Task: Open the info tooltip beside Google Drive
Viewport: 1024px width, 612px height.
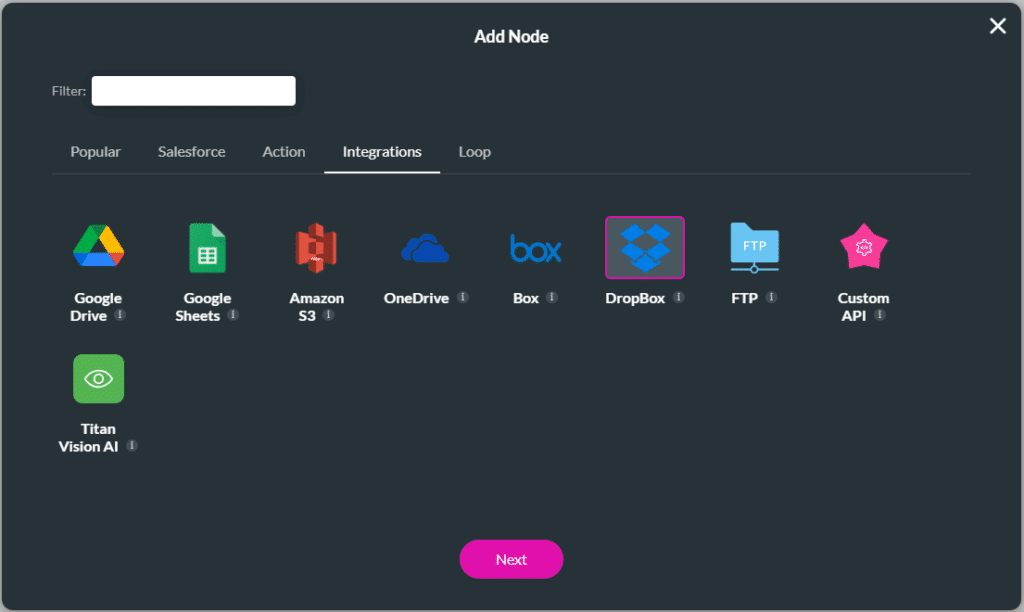Action: pyautogui.click(x=120, y=315)
